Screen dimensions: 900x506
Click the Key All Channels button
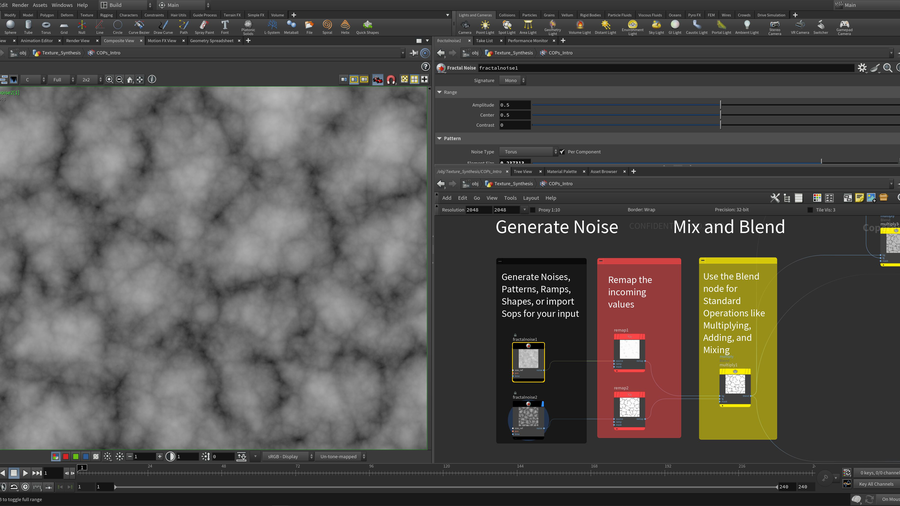pyautogui.click(x=876, y=484)
